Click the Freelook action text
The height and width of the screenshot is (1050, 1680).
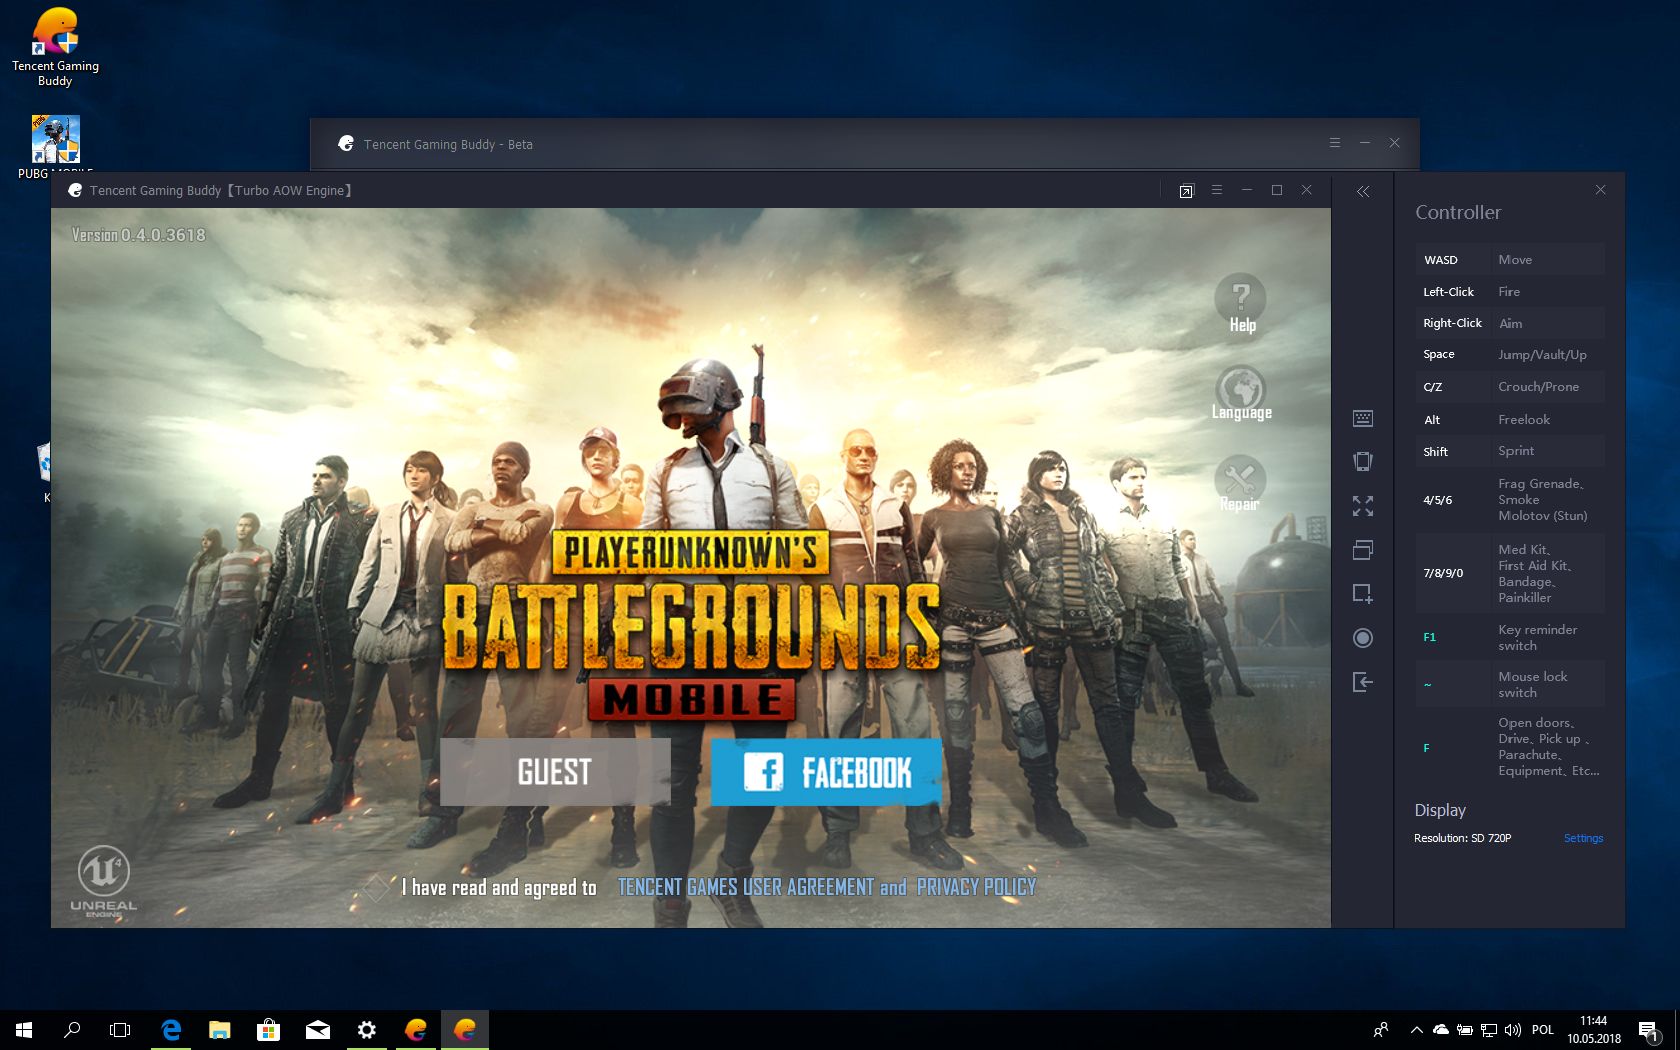1523,420
